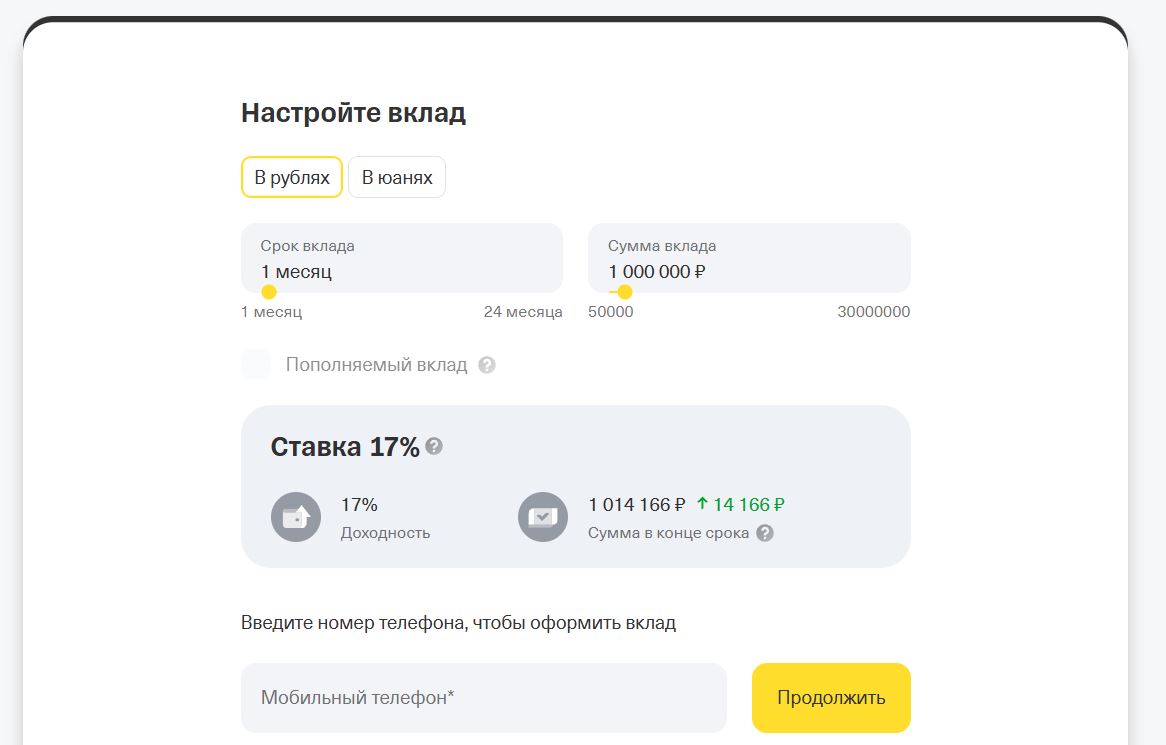Click the Мобильный телефон input field
The height and width of the screenshot is (745, 1166).
(483, 697)
